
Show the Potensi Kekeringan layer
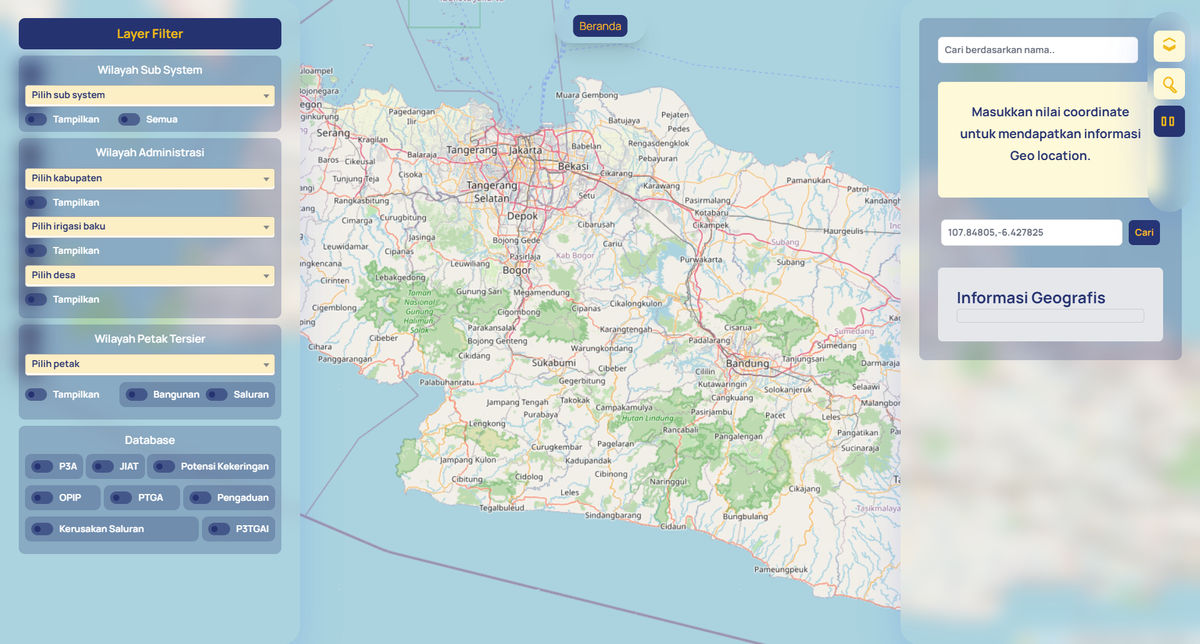coord(164,466)
